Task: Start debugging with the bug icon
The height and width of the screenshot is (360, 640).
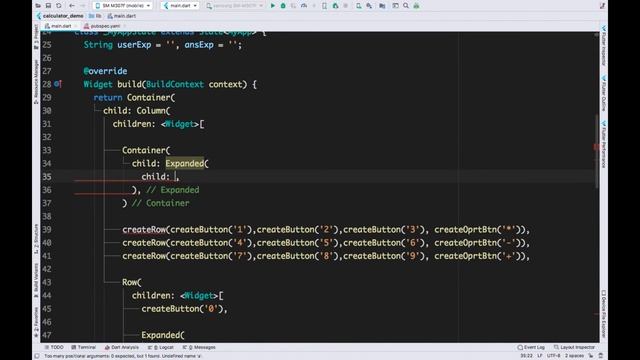Action: tap(283, 6)
